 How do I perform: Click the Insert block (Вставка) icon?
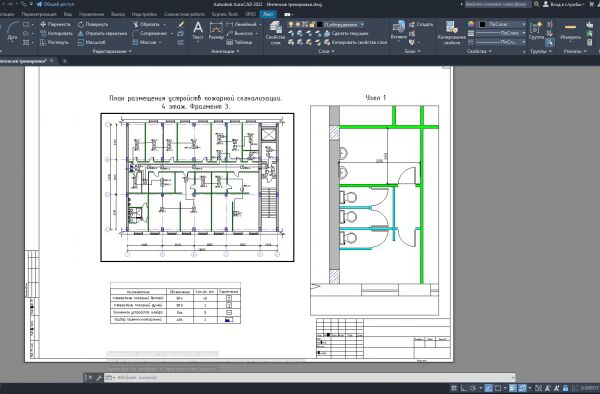click(398, 30)
